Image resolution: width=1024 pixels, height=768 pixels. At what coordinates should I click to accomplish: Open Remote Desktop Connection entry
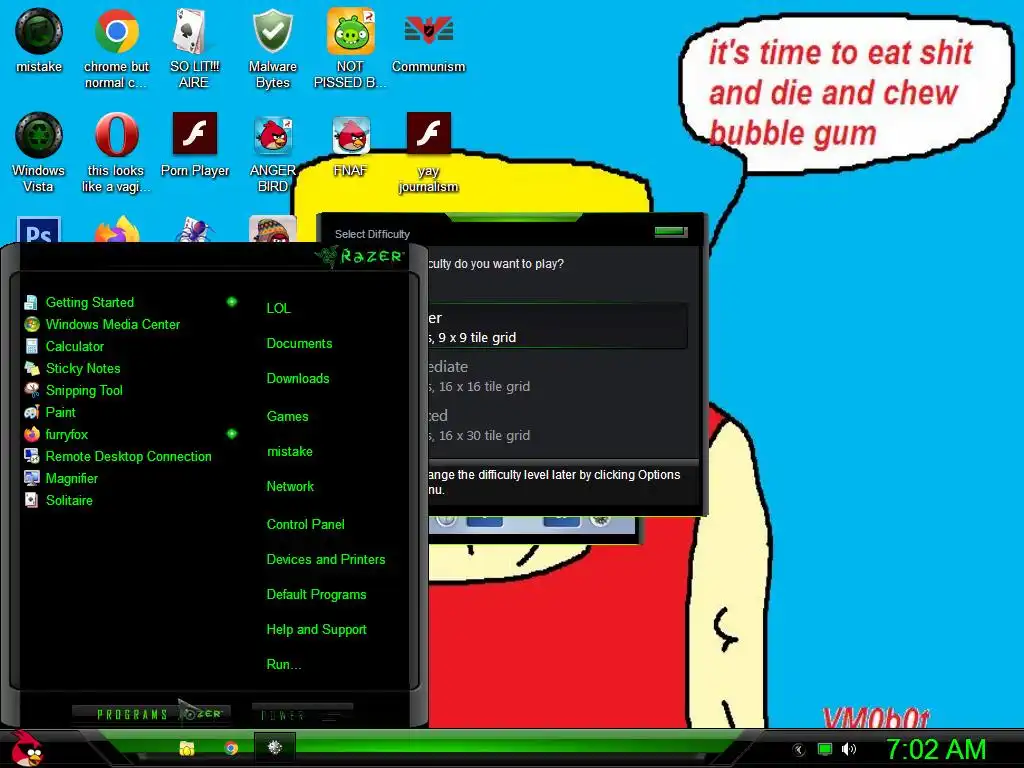118,456
